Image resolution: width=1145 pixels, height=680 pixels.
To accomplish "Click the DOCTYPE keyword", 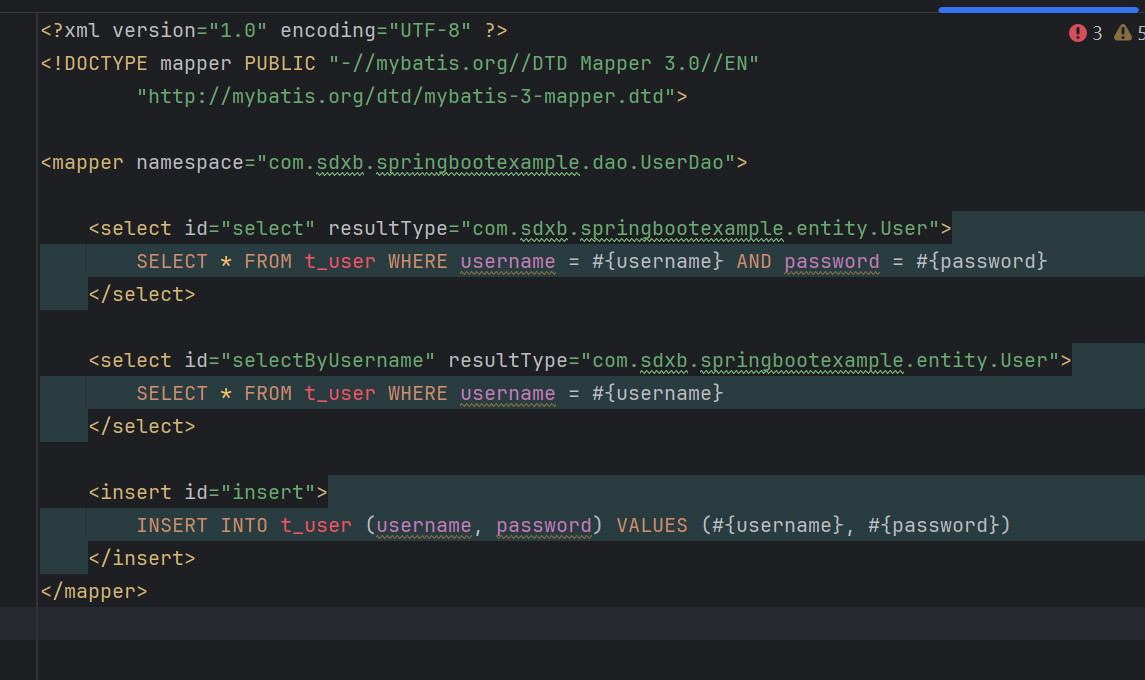I will click(x=102, y=64).
